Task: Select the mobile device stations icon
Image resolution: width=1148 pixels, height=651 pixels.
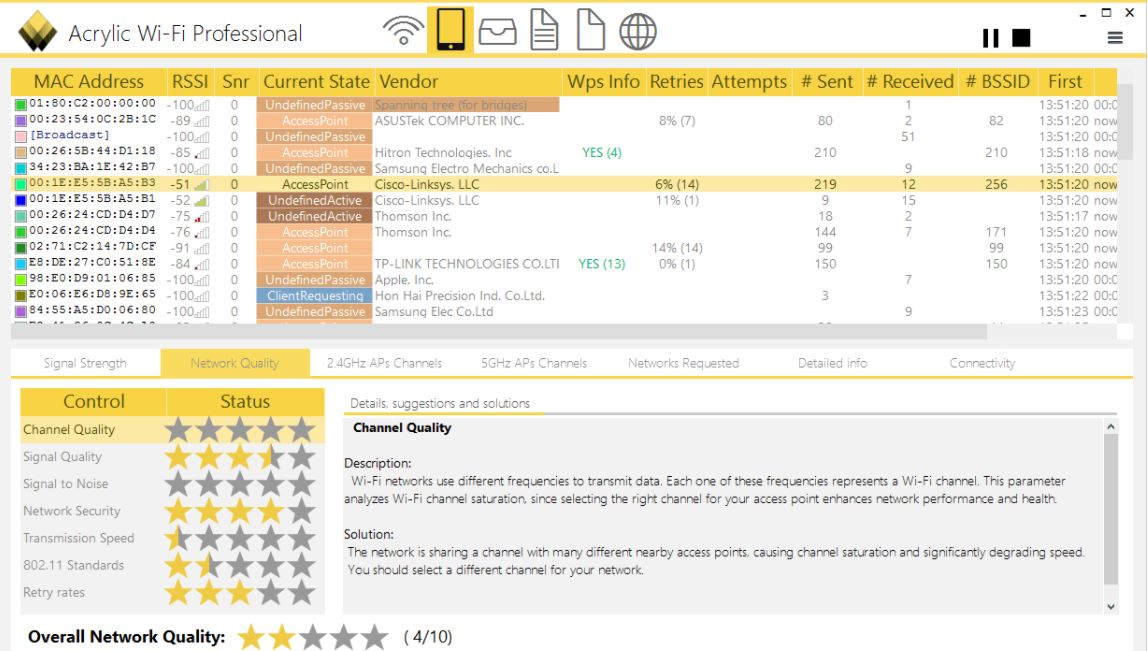Action: click(450, 30)
